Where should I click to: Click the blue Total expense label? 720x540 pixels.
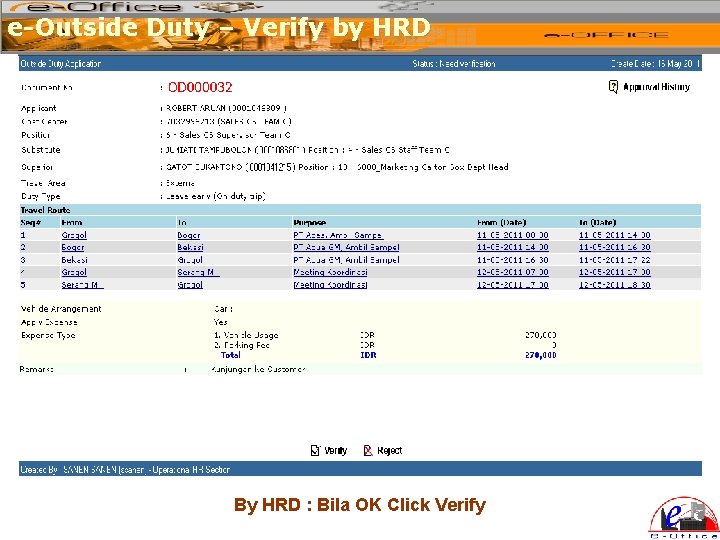coord(231,355)
